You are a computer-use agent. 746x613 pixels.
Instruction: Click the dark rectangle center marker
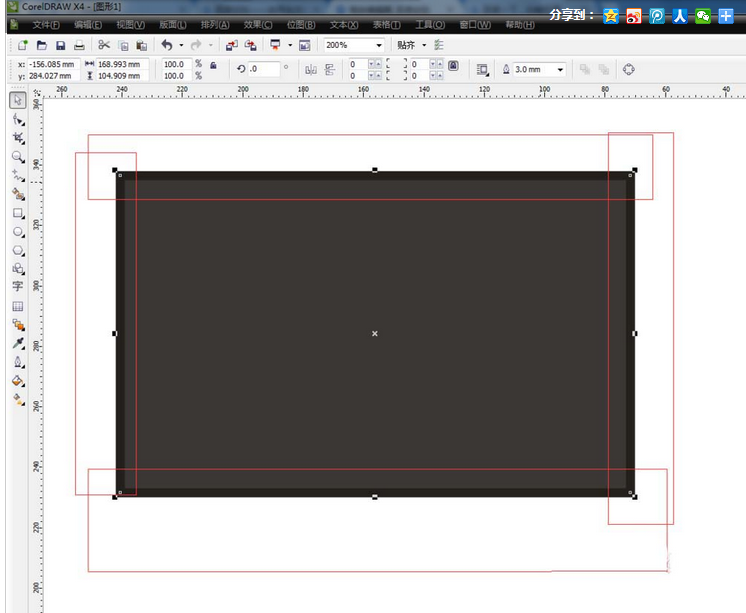pos(375,334)
